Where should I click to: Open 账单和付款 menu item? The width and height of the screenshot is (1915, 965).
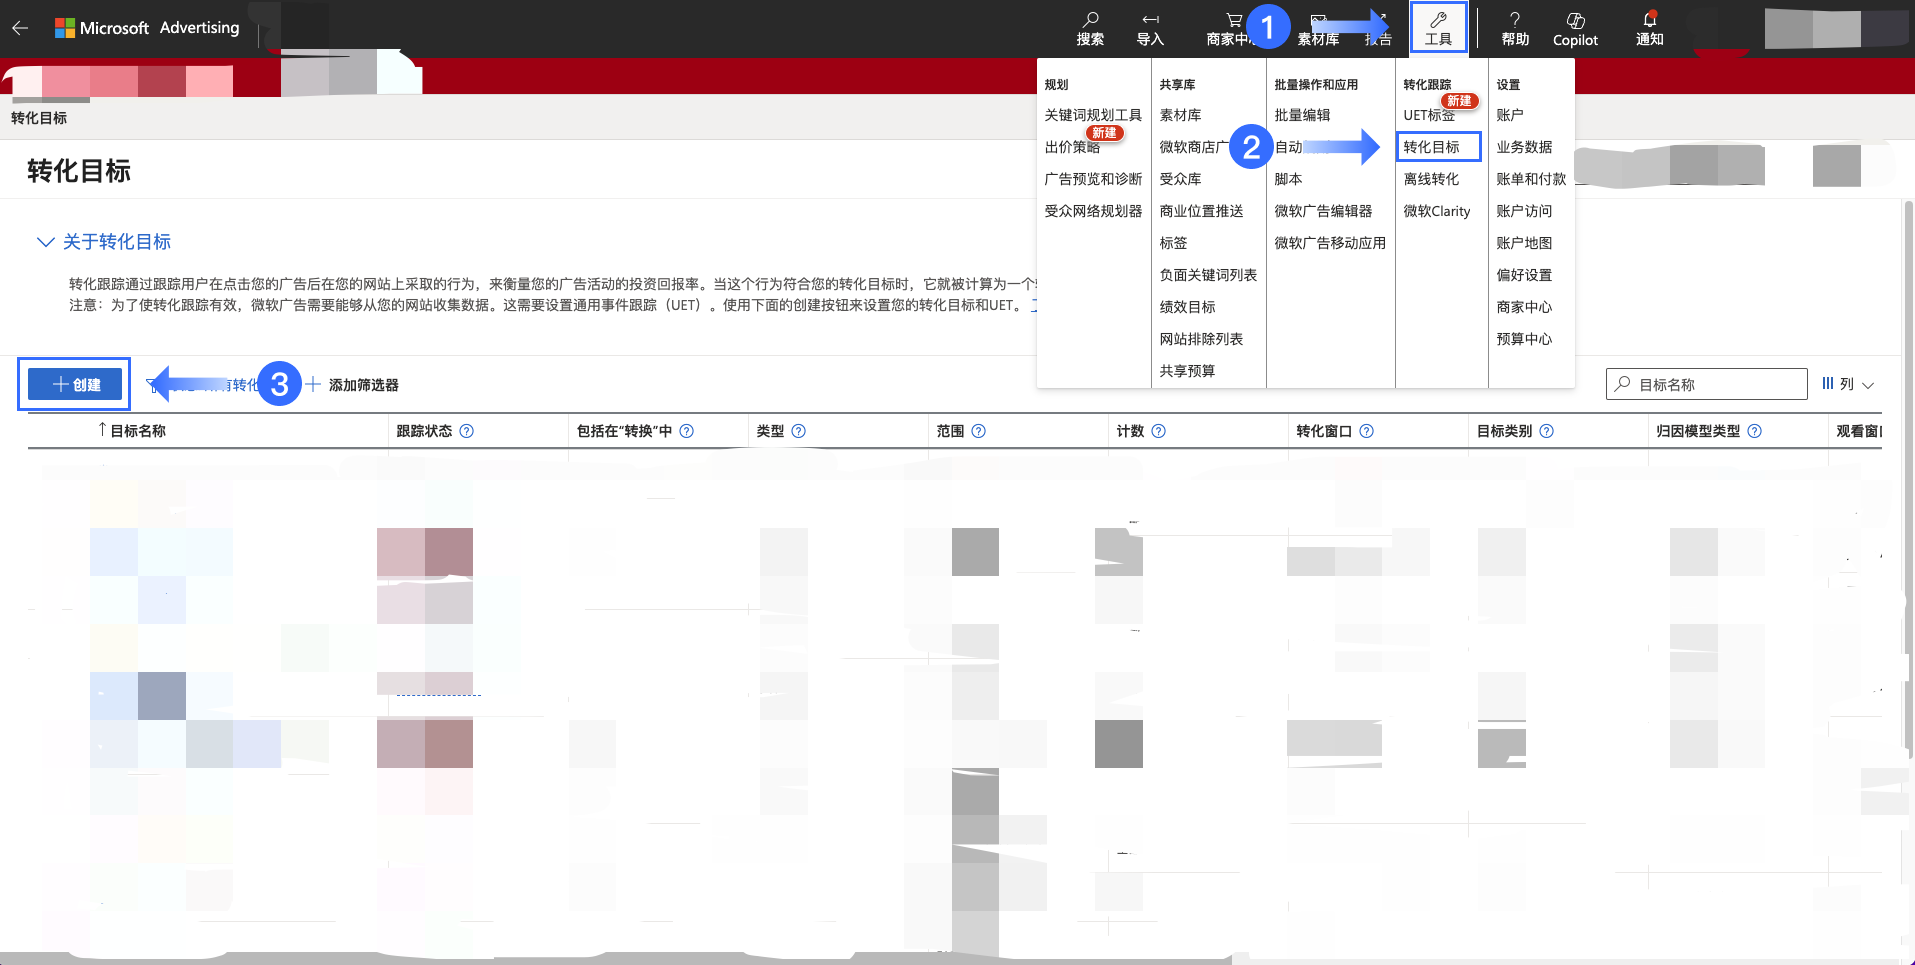coord(1531,179)
